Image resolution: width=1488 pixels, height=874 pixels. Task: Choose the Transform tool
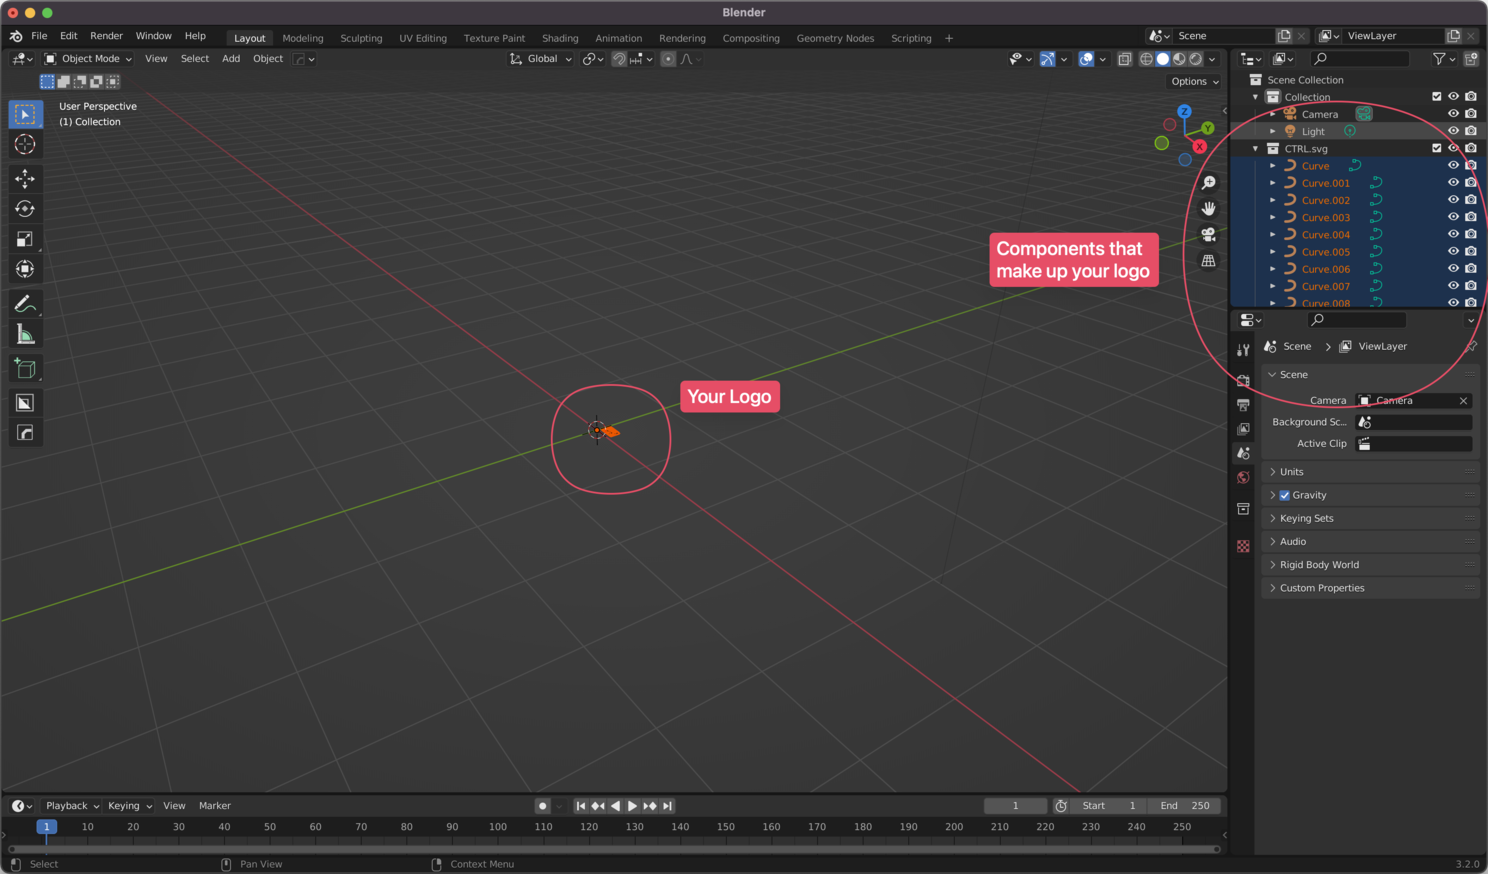click(25, 269)
